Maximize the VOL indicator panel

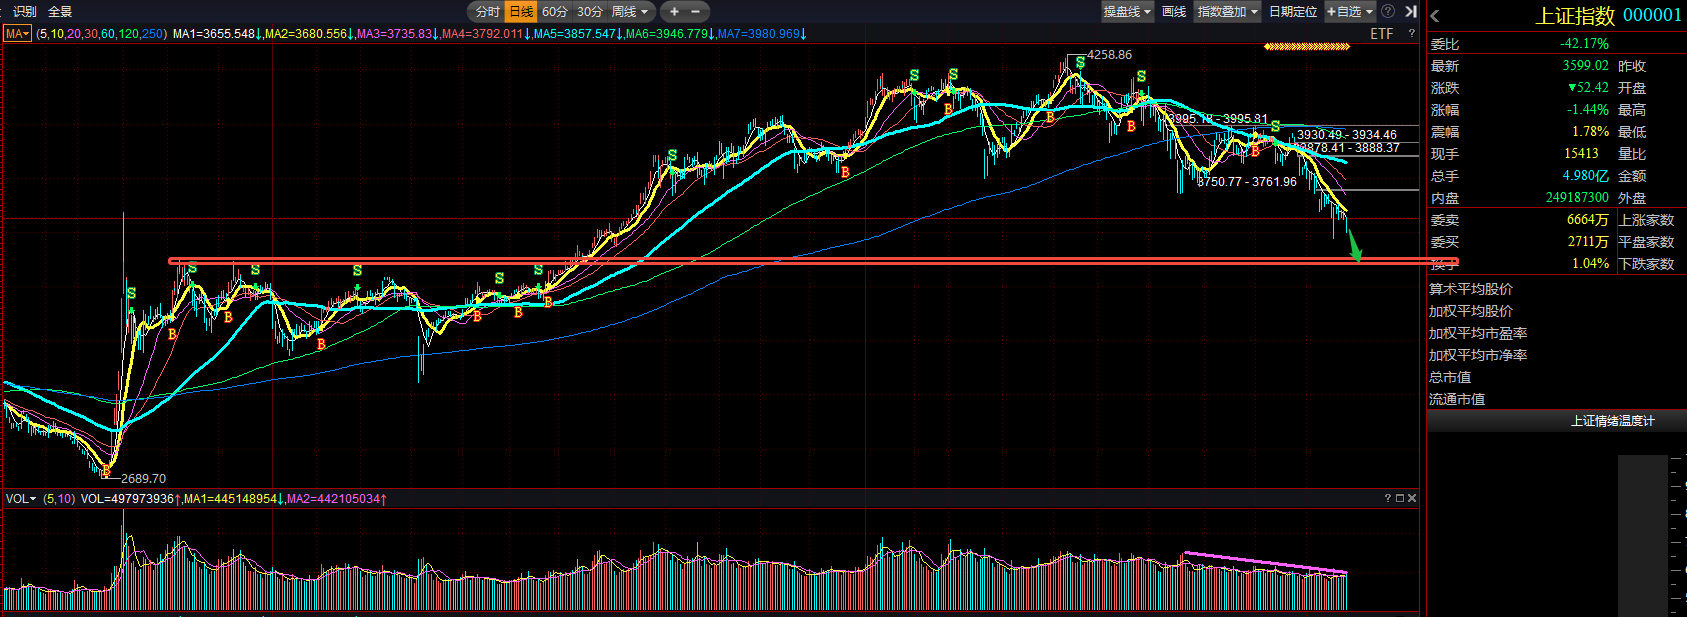point(1400,498)
